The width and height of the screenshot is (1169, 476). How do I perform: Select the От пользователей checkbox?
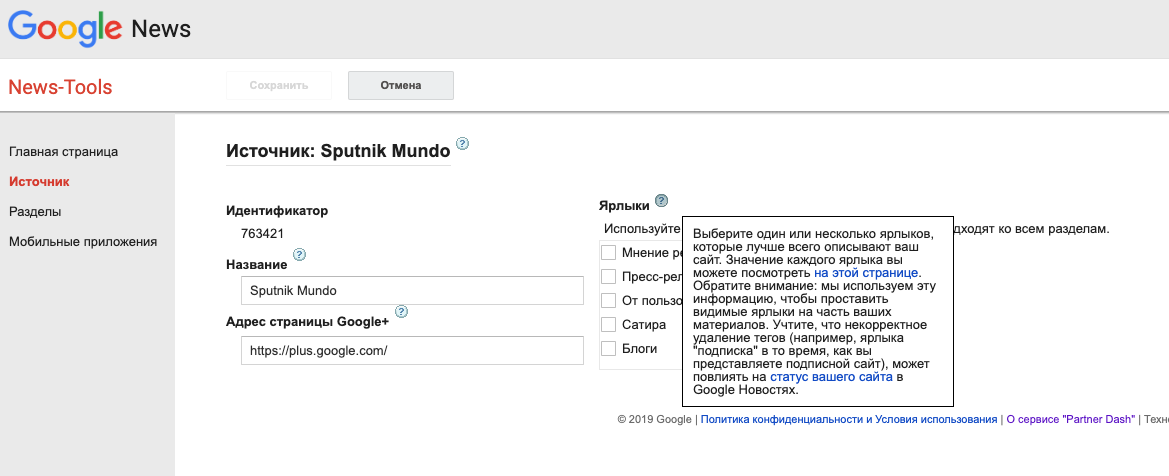click(608, 300)
